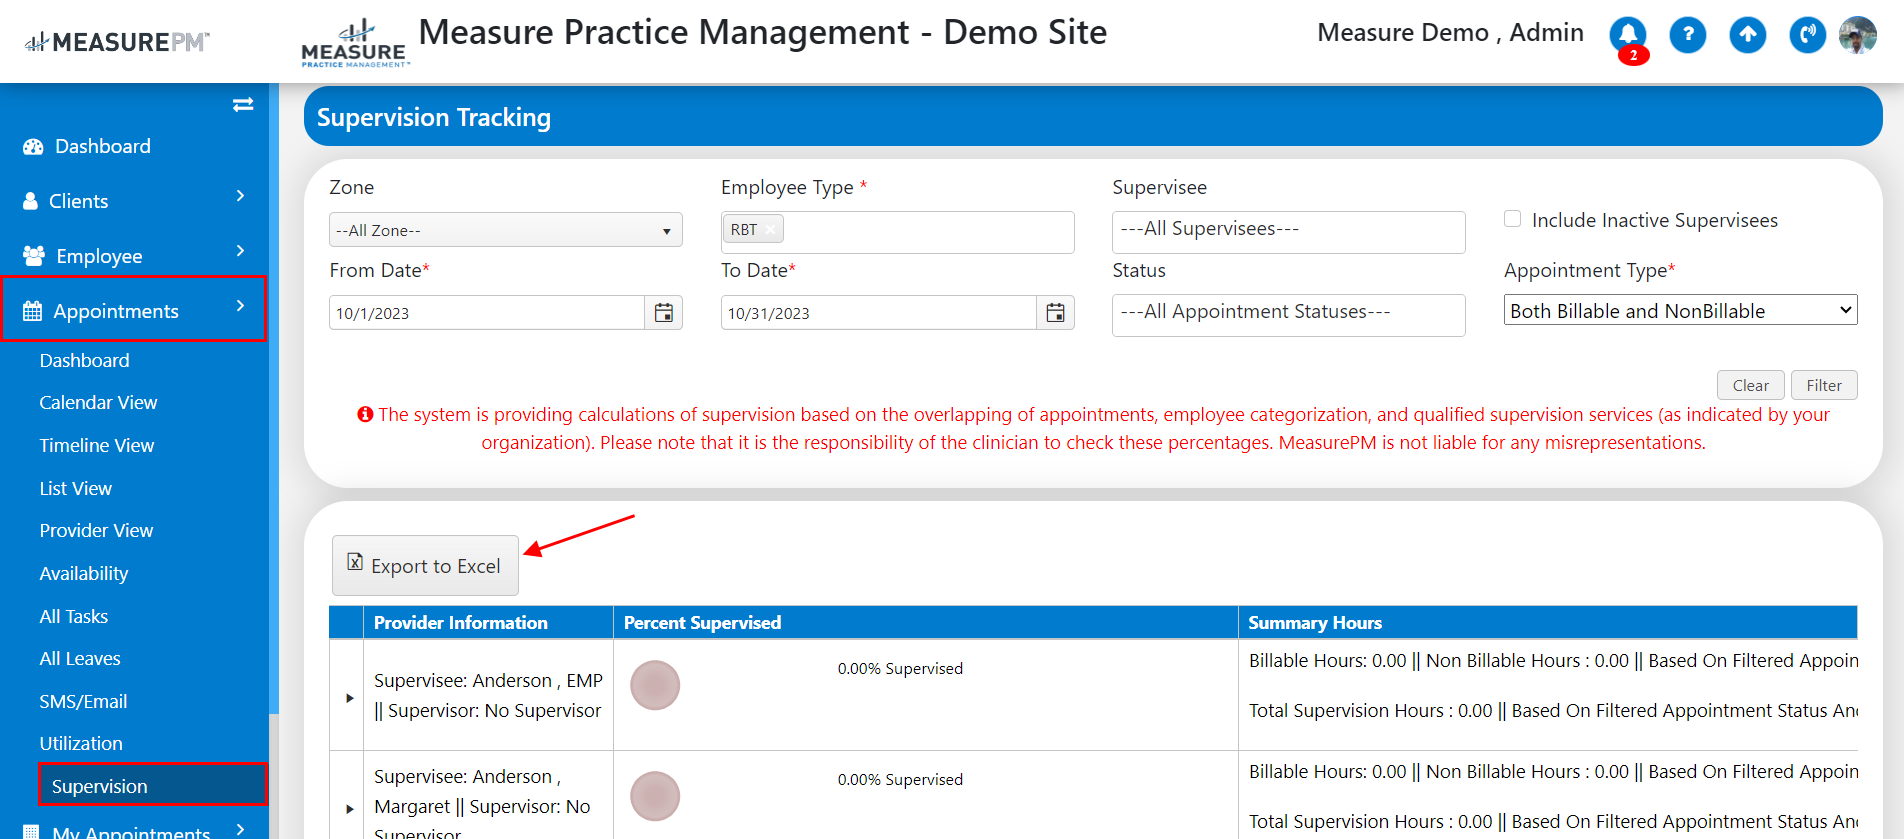The height and width of the screenshot is (839, 1904).
Task: Go to Appointments Dashboard submenu
Action: pos(84,360)
